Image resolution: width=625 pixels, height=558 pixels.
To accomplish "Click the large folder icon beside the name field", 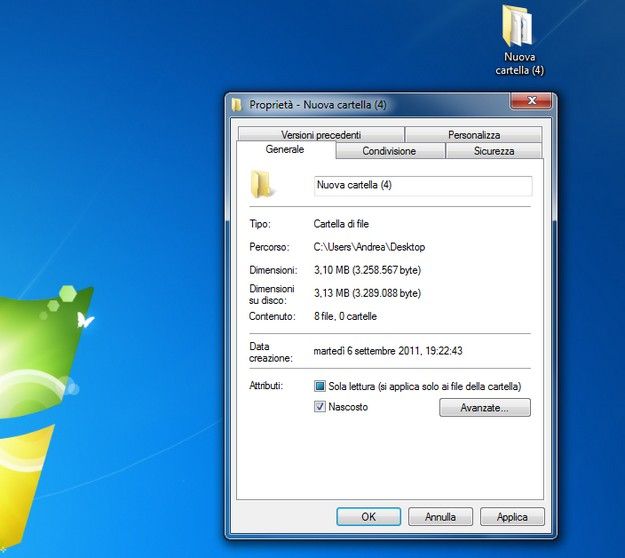I will (x=262, y=185).
